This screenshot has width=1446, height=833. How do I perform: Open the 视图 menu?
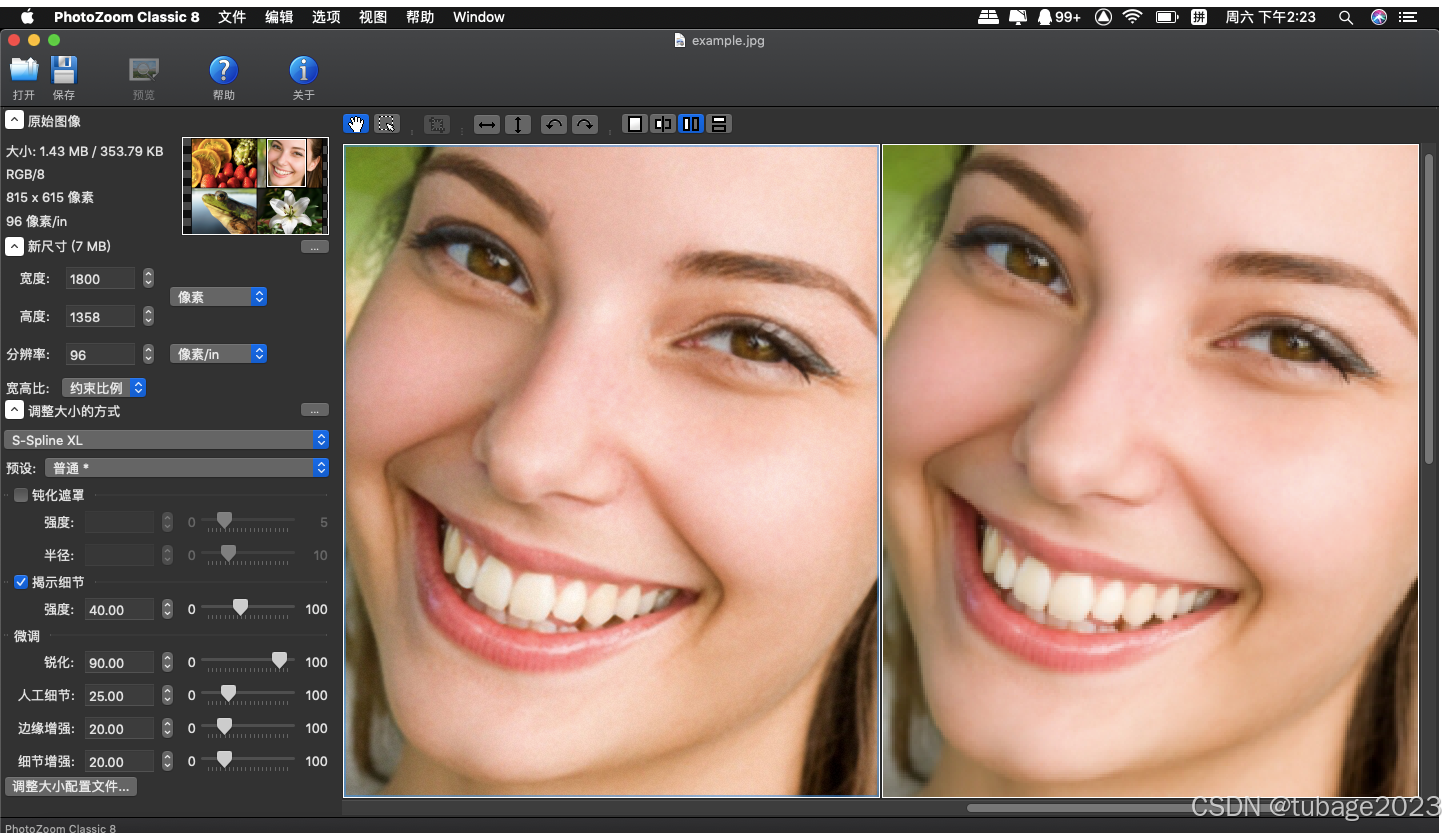click(x=373, y=17)
